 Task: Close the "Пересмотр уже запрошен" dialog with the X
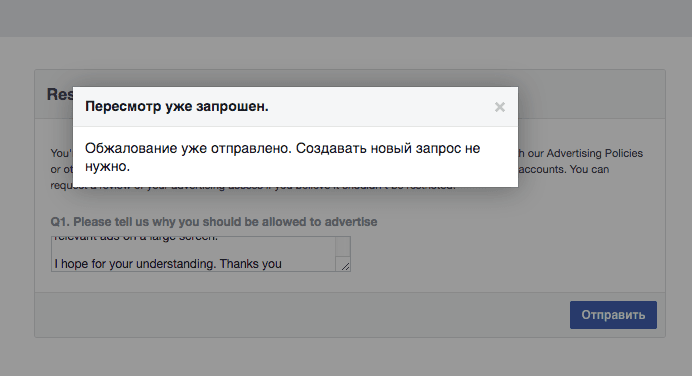pyautogui.click(x=500, y=107)
